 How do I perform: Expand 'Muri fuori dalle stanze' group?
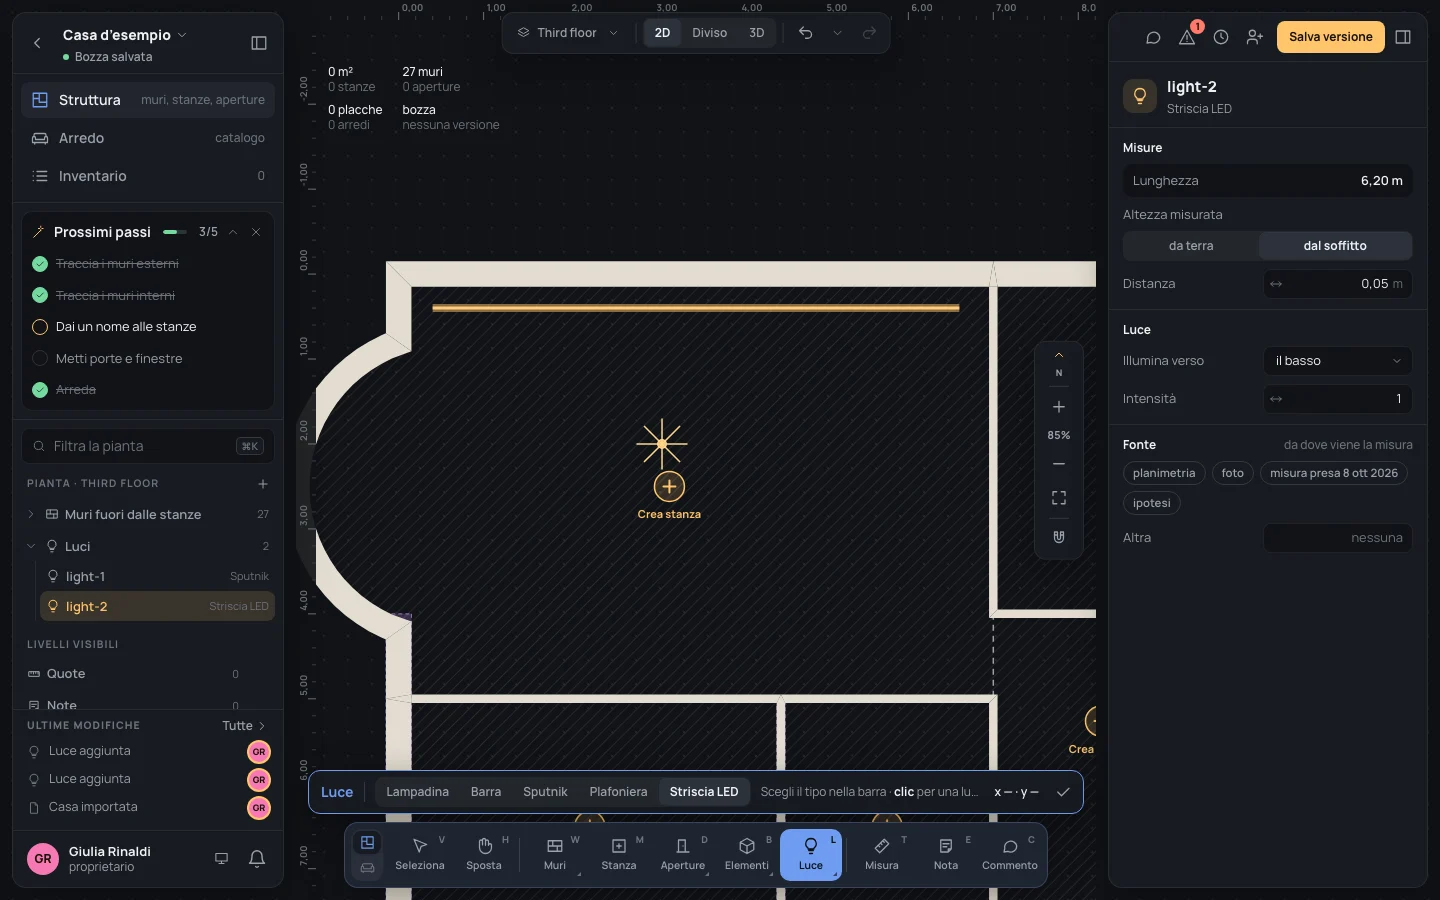pyautogui.click(x=31, y=514)
